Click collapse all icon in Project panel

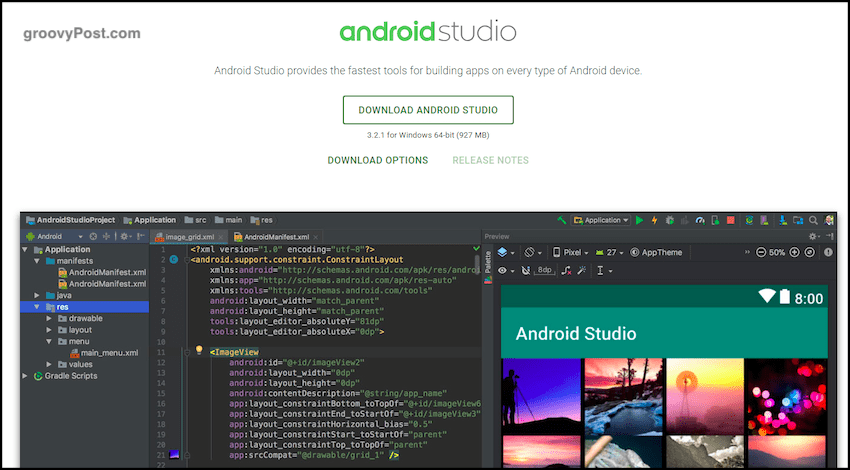pos(106,236)
